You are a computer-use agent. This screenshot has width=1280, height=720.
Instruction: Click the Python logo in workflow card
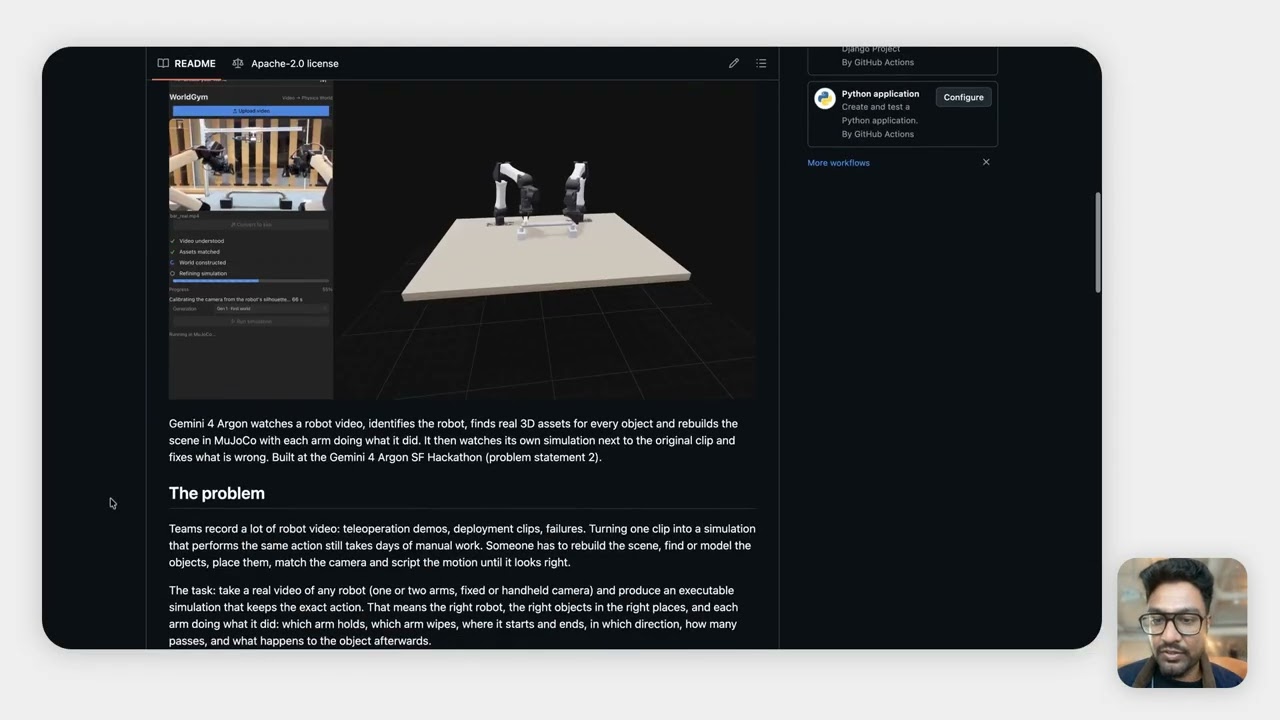[825, 98]
